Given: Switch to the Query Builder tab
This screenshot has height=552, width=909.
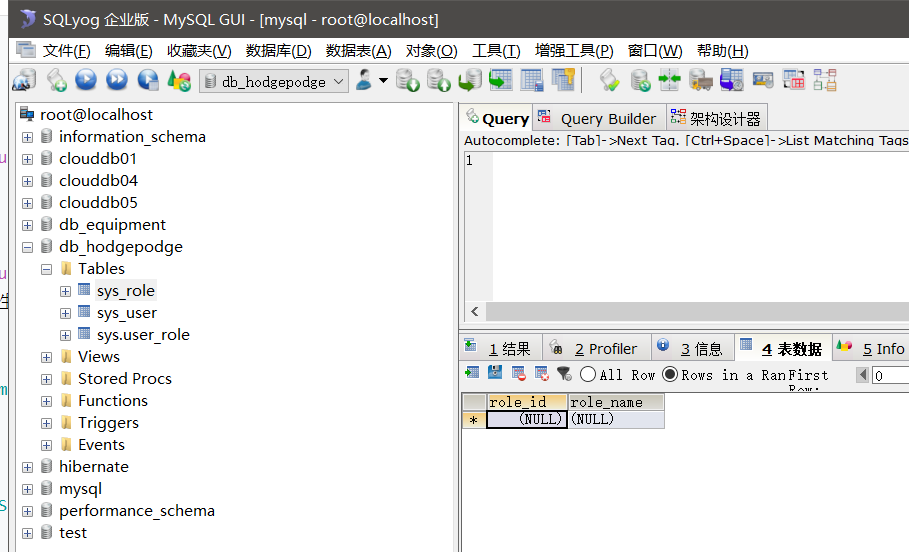Looking at the screenshot, I should (599, 118).
